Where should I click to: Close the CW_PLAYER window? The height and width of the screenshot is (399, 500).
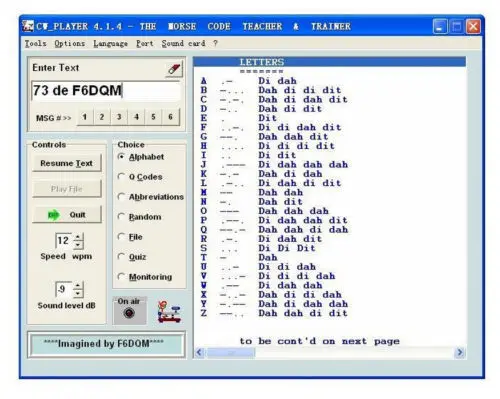[x=473, y=26]
